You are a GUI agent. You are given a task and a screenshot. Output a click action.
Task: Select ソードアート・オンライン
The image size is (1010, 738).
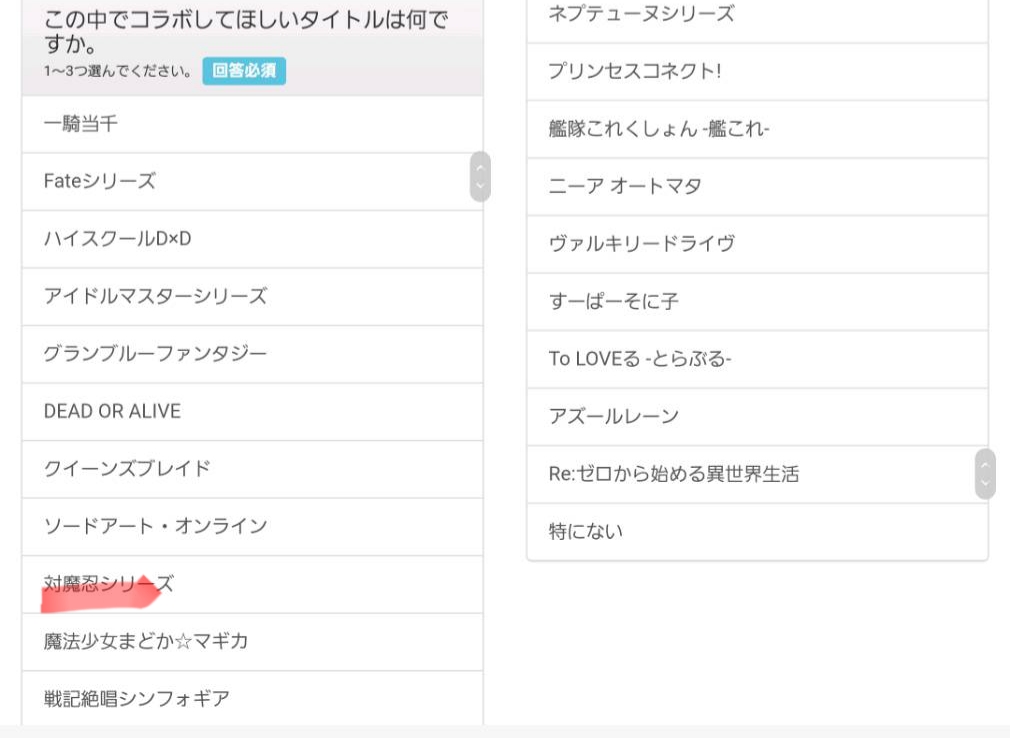click(252, 526)
